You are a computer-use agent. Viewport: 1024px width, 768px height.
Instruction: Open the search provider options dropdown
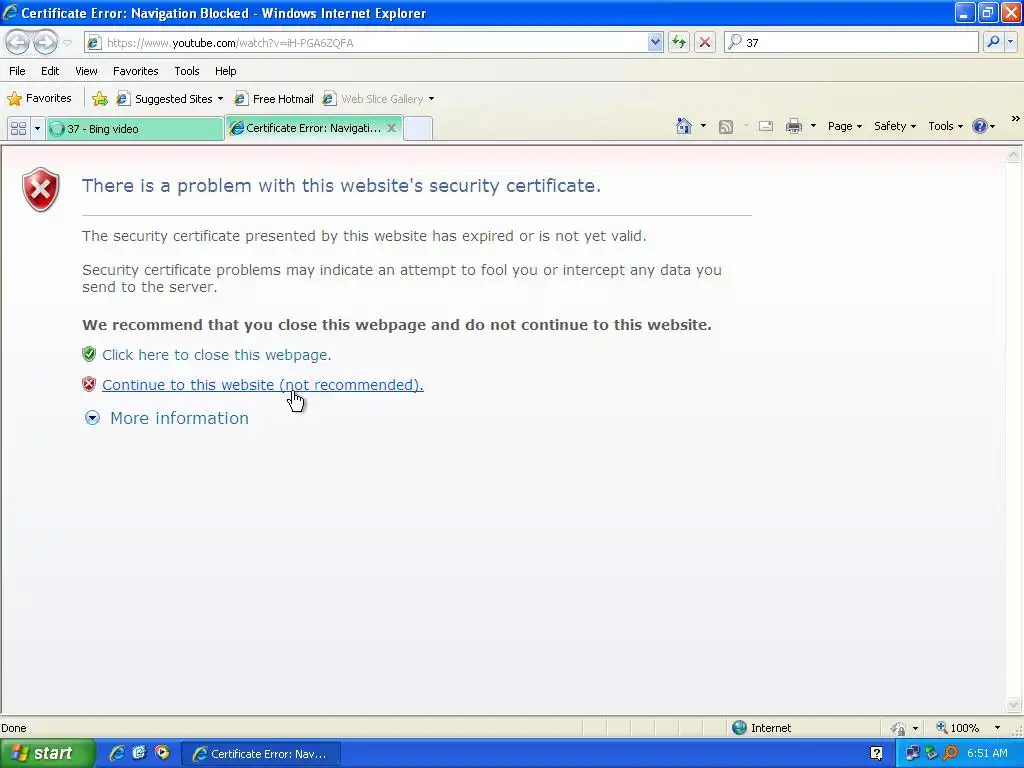click(1010, 42)
